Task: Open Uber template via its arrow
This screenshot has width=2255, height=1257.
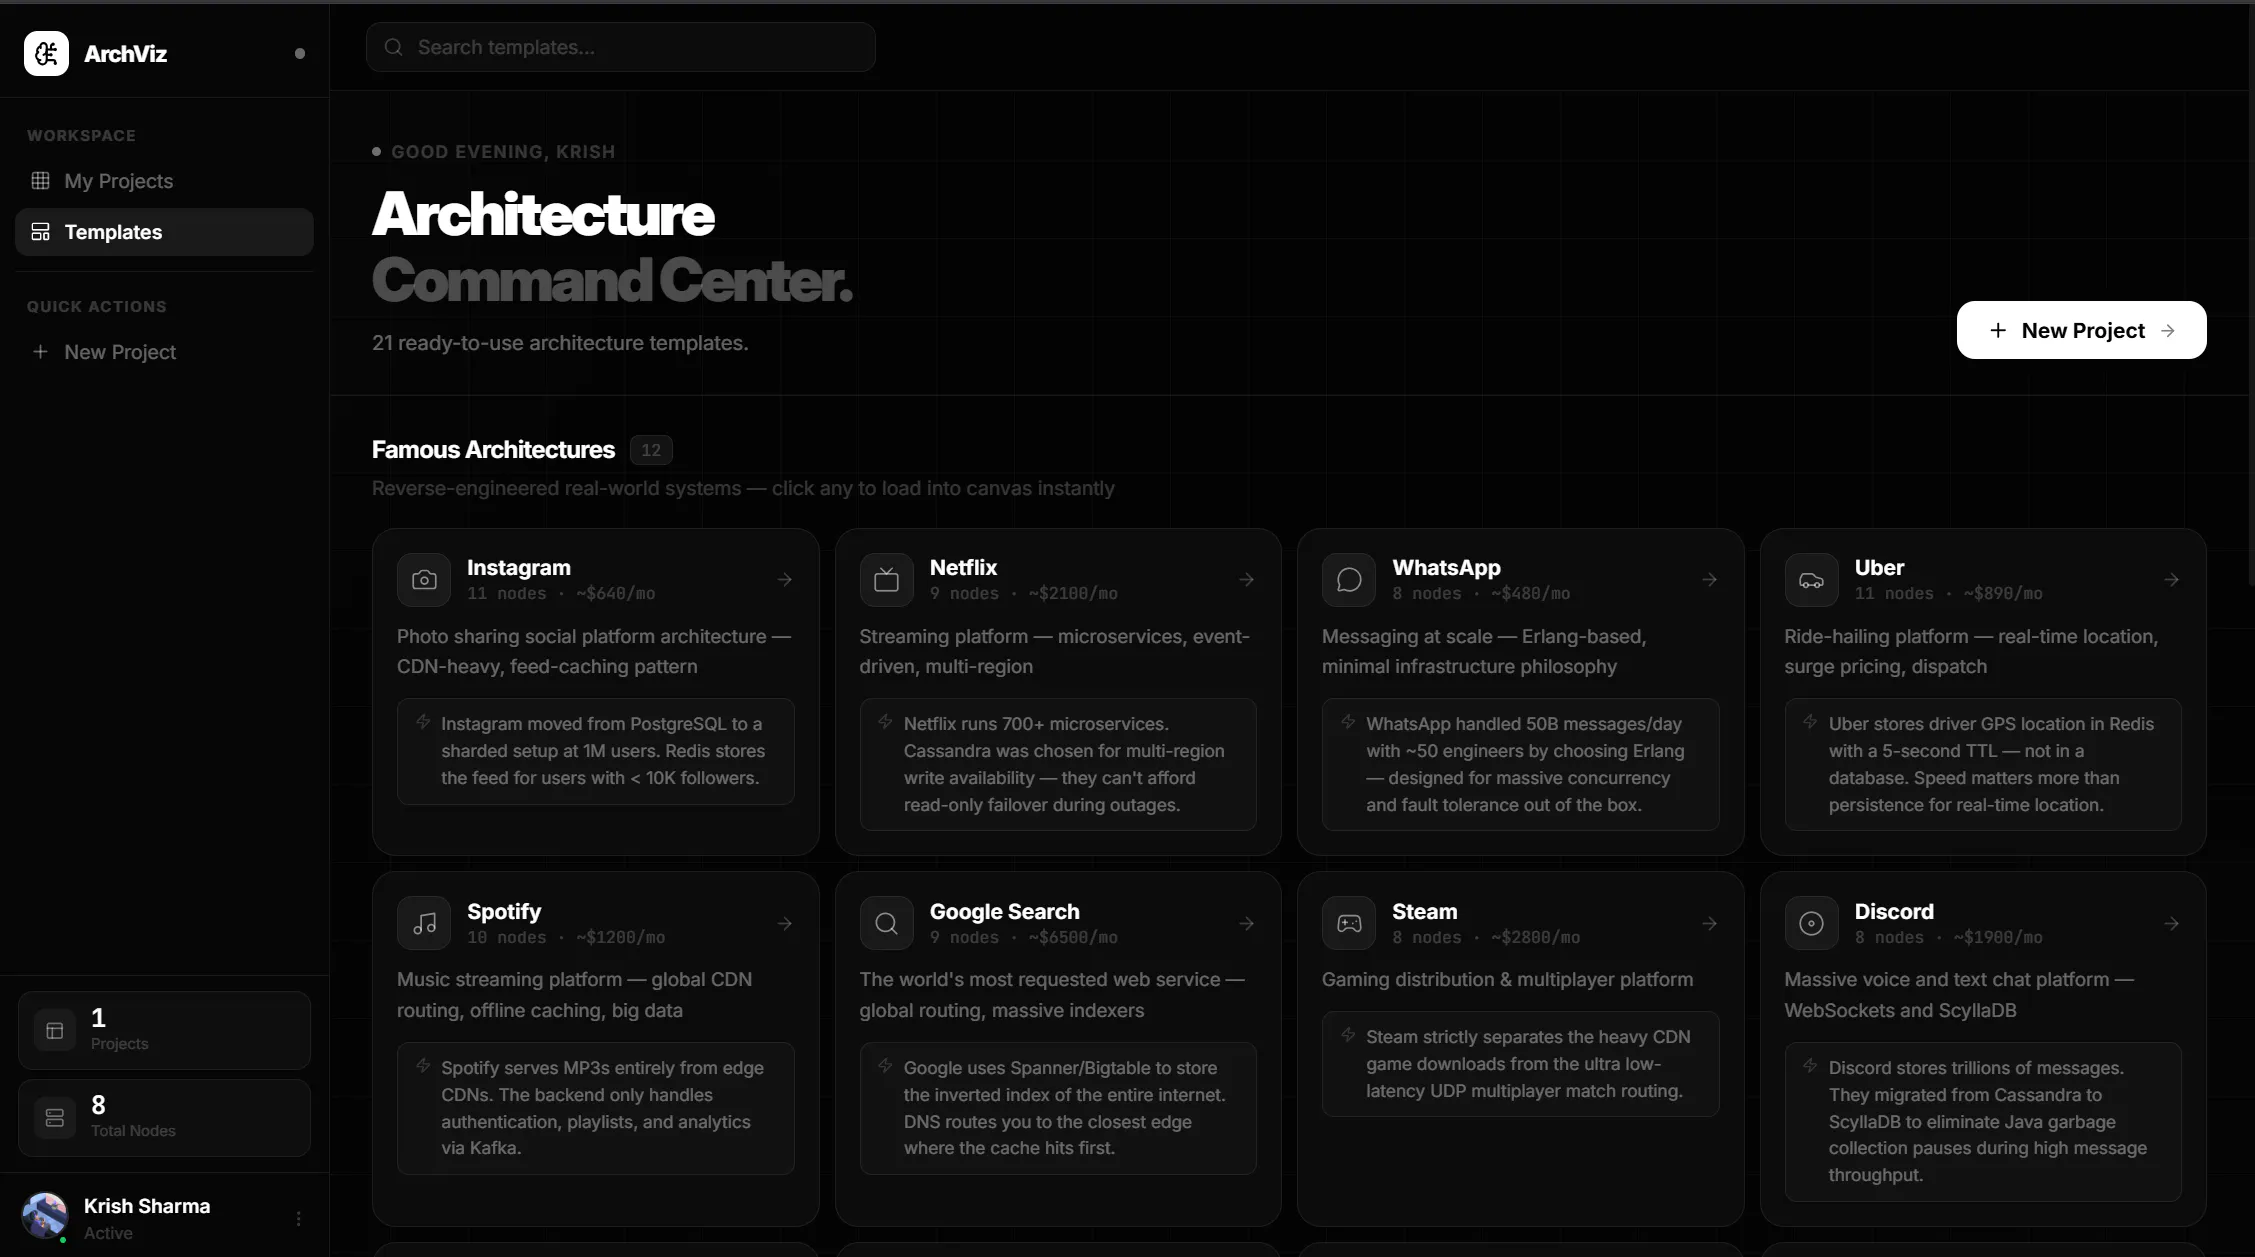Action: 2171,580
